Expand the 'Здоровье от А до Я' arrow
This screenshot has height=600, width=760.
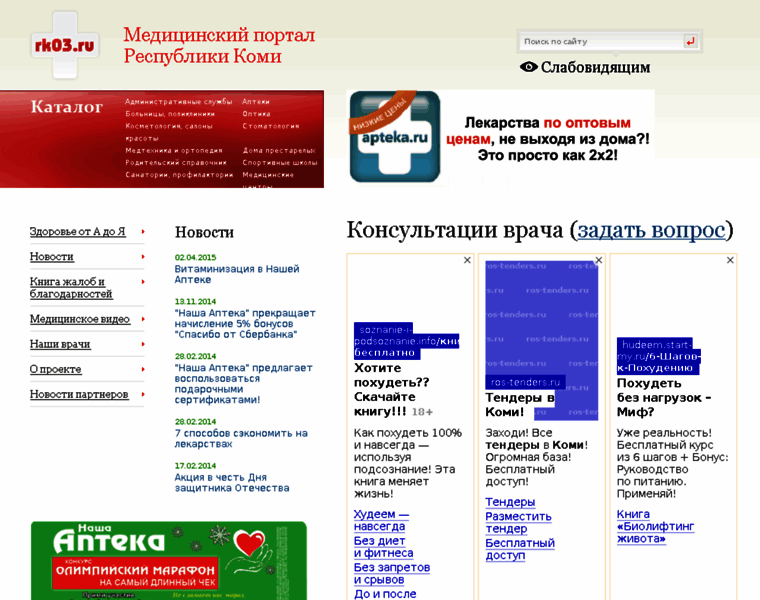(x=143, y=231)
